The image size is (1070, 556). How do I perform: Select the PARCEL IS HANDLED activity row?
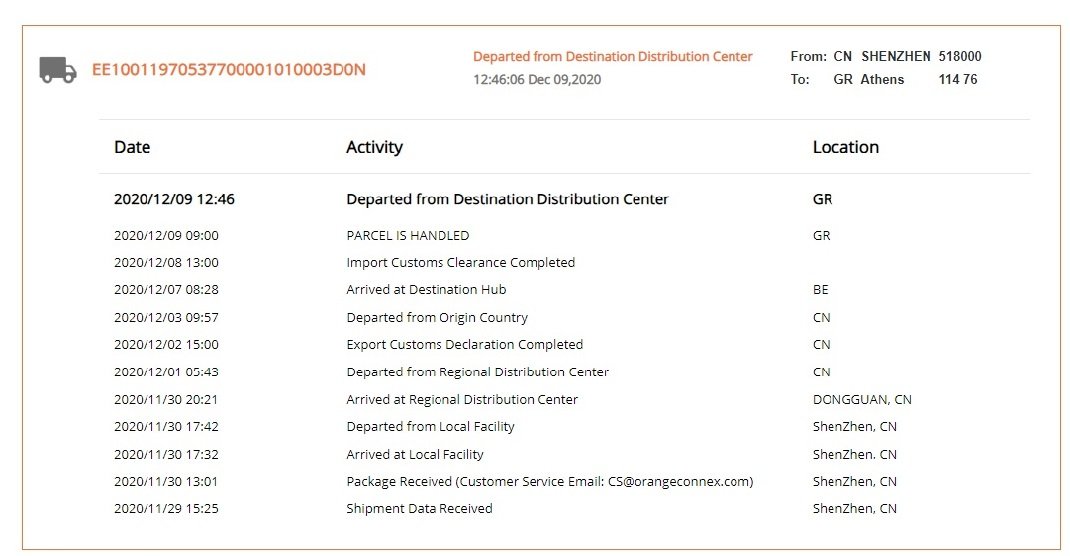tap(407, 236)
